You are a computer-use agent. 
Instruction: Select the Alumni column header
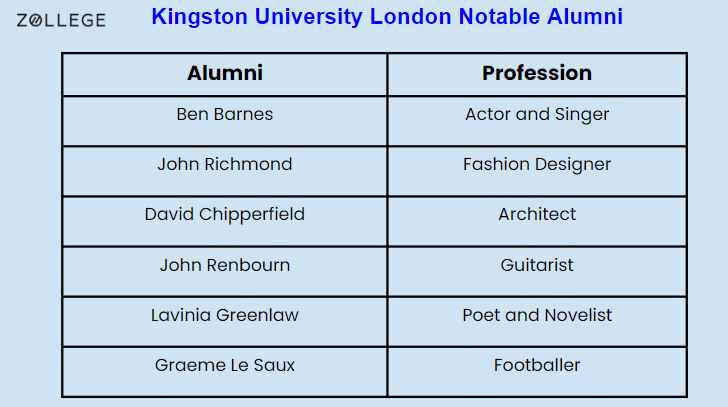pos(225,73)
